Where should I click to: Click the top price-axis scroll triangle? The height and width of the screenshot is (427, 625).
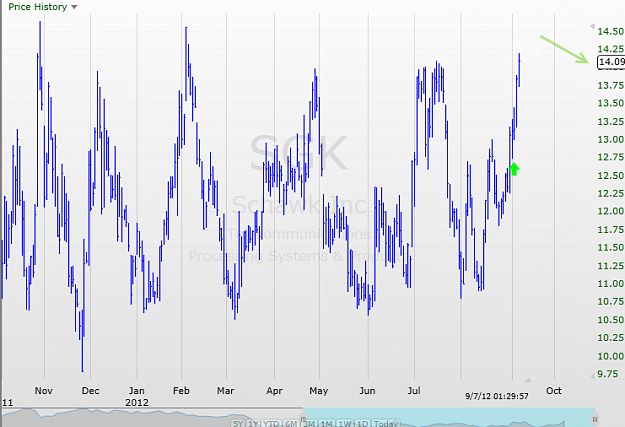coord(592,26)
